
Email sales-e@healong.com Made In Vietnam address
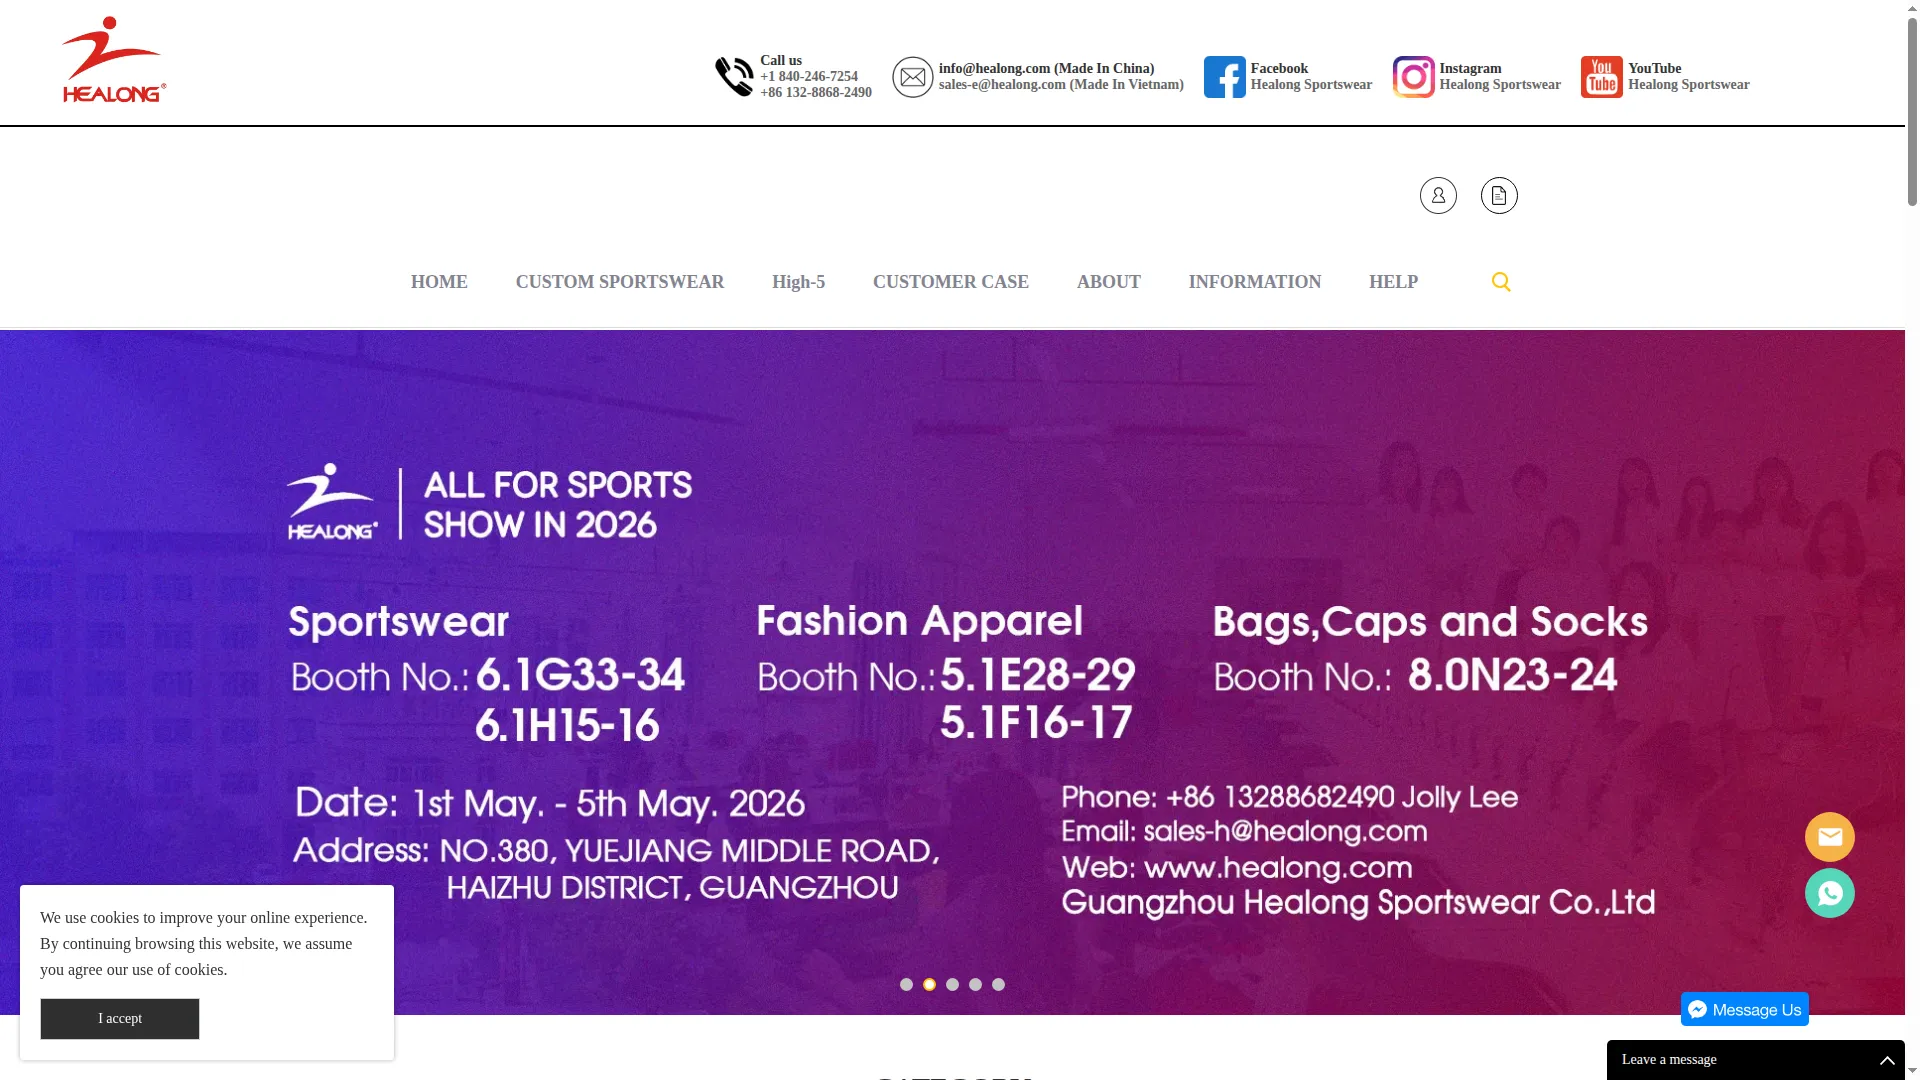coord(1061,85)
